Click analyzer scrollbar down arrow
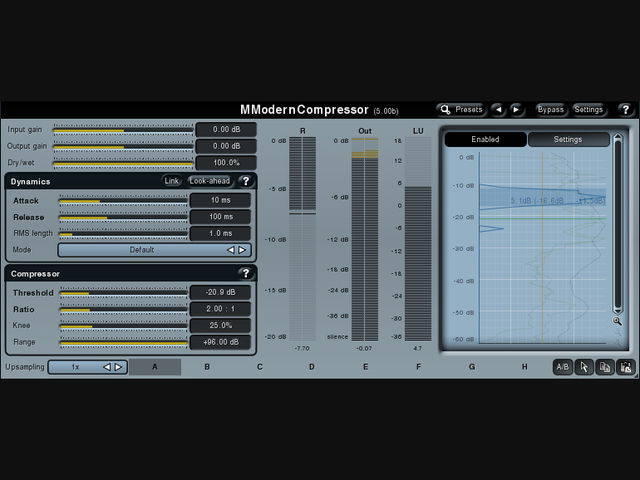Viewport: 640px width, 480px height. [x=618, y=311]
